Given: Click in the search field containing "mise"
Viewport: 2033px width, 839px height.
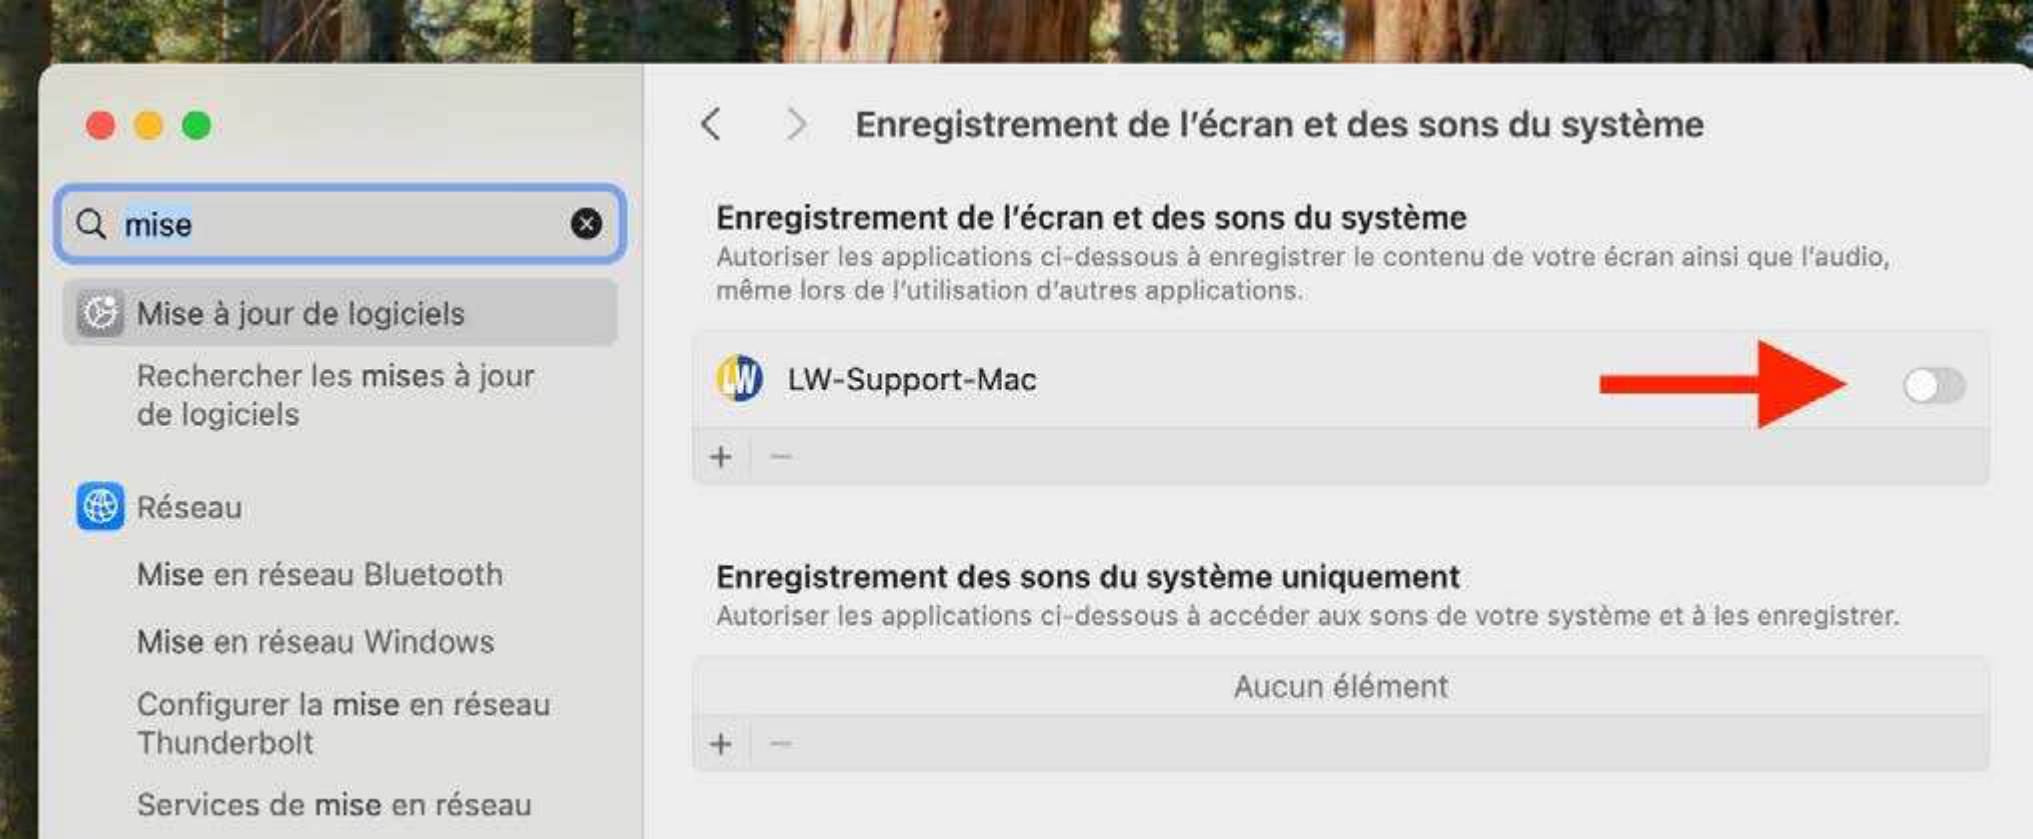Looking at the screenshot, I should pyautogui.click(x=340, y=224).
